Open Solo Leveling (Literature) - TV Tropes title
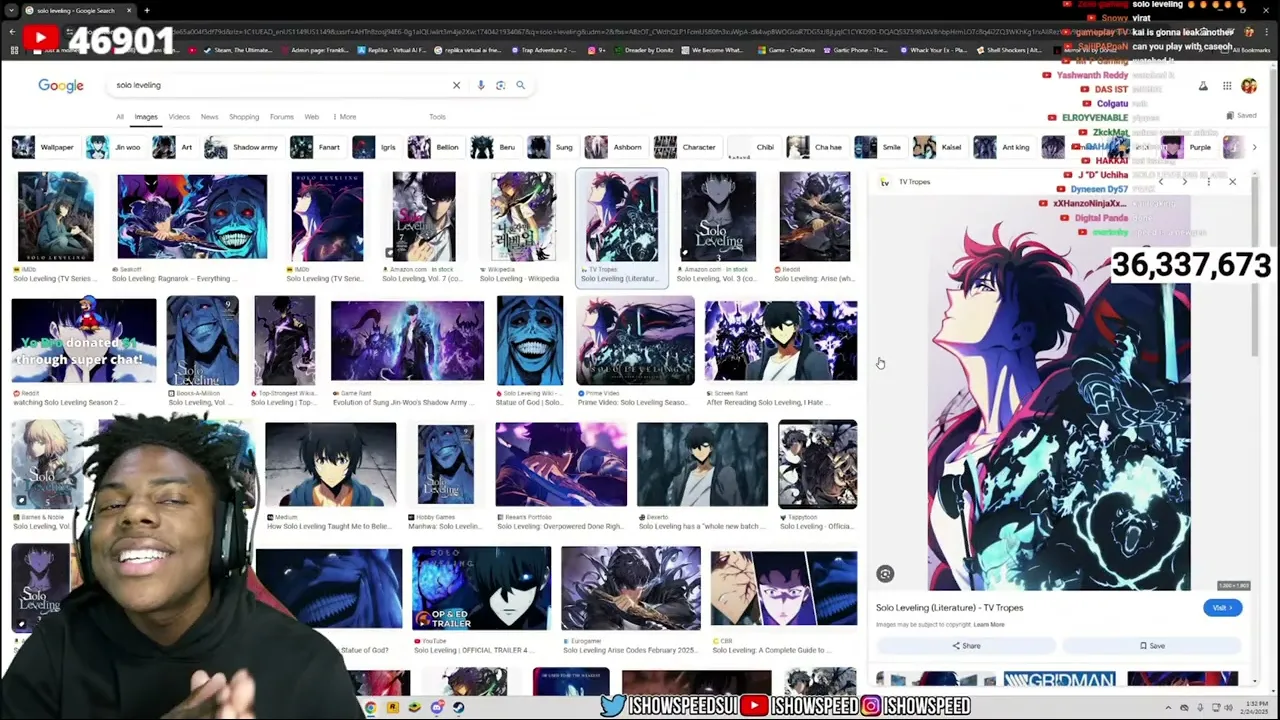Viewport: 1280px width, 720px height. point(949,608)
